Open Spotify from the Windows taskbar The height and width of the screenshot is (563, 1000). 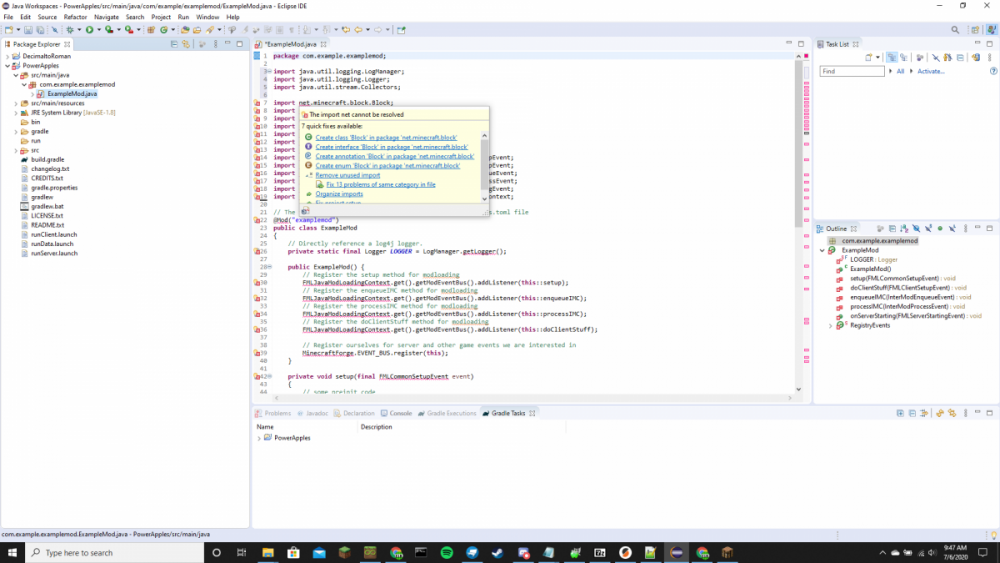(446, 552)
